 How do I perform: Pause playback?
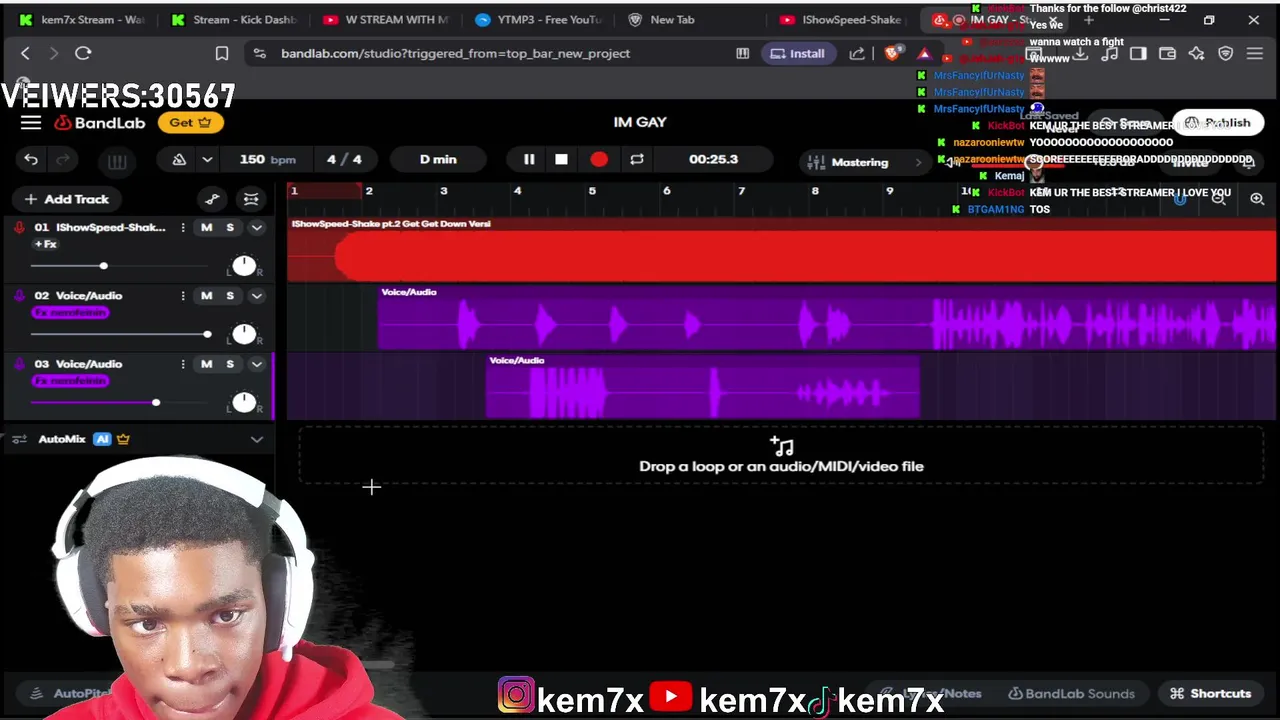(x=529, y=159)
